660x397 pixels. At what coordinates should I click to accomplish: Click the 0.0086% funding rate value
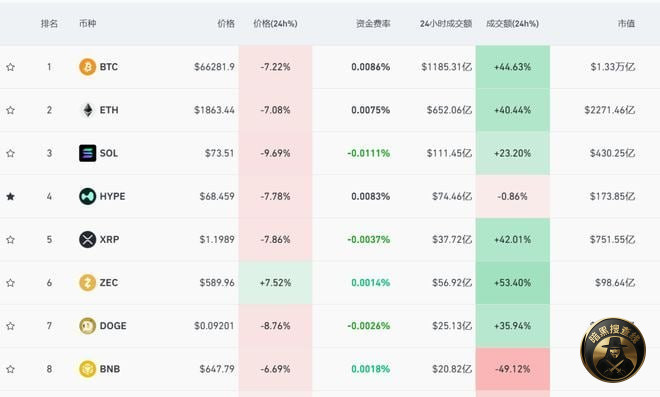pyautogui.click(x=371, y=67)
